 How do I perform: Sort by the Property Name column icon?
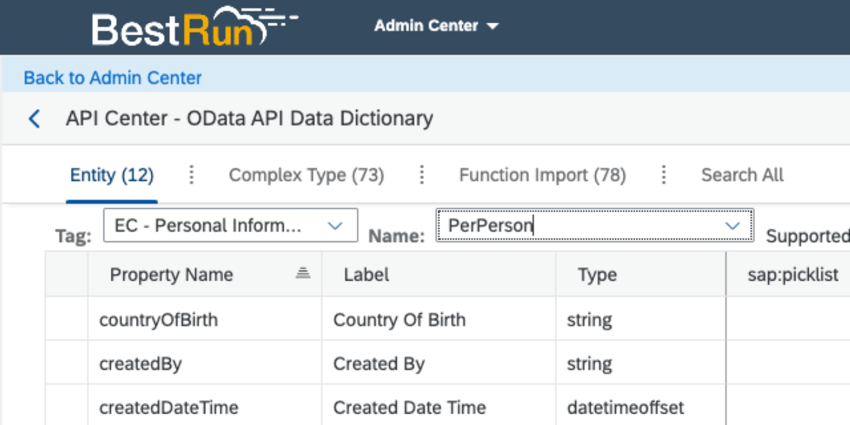[303, 274]
